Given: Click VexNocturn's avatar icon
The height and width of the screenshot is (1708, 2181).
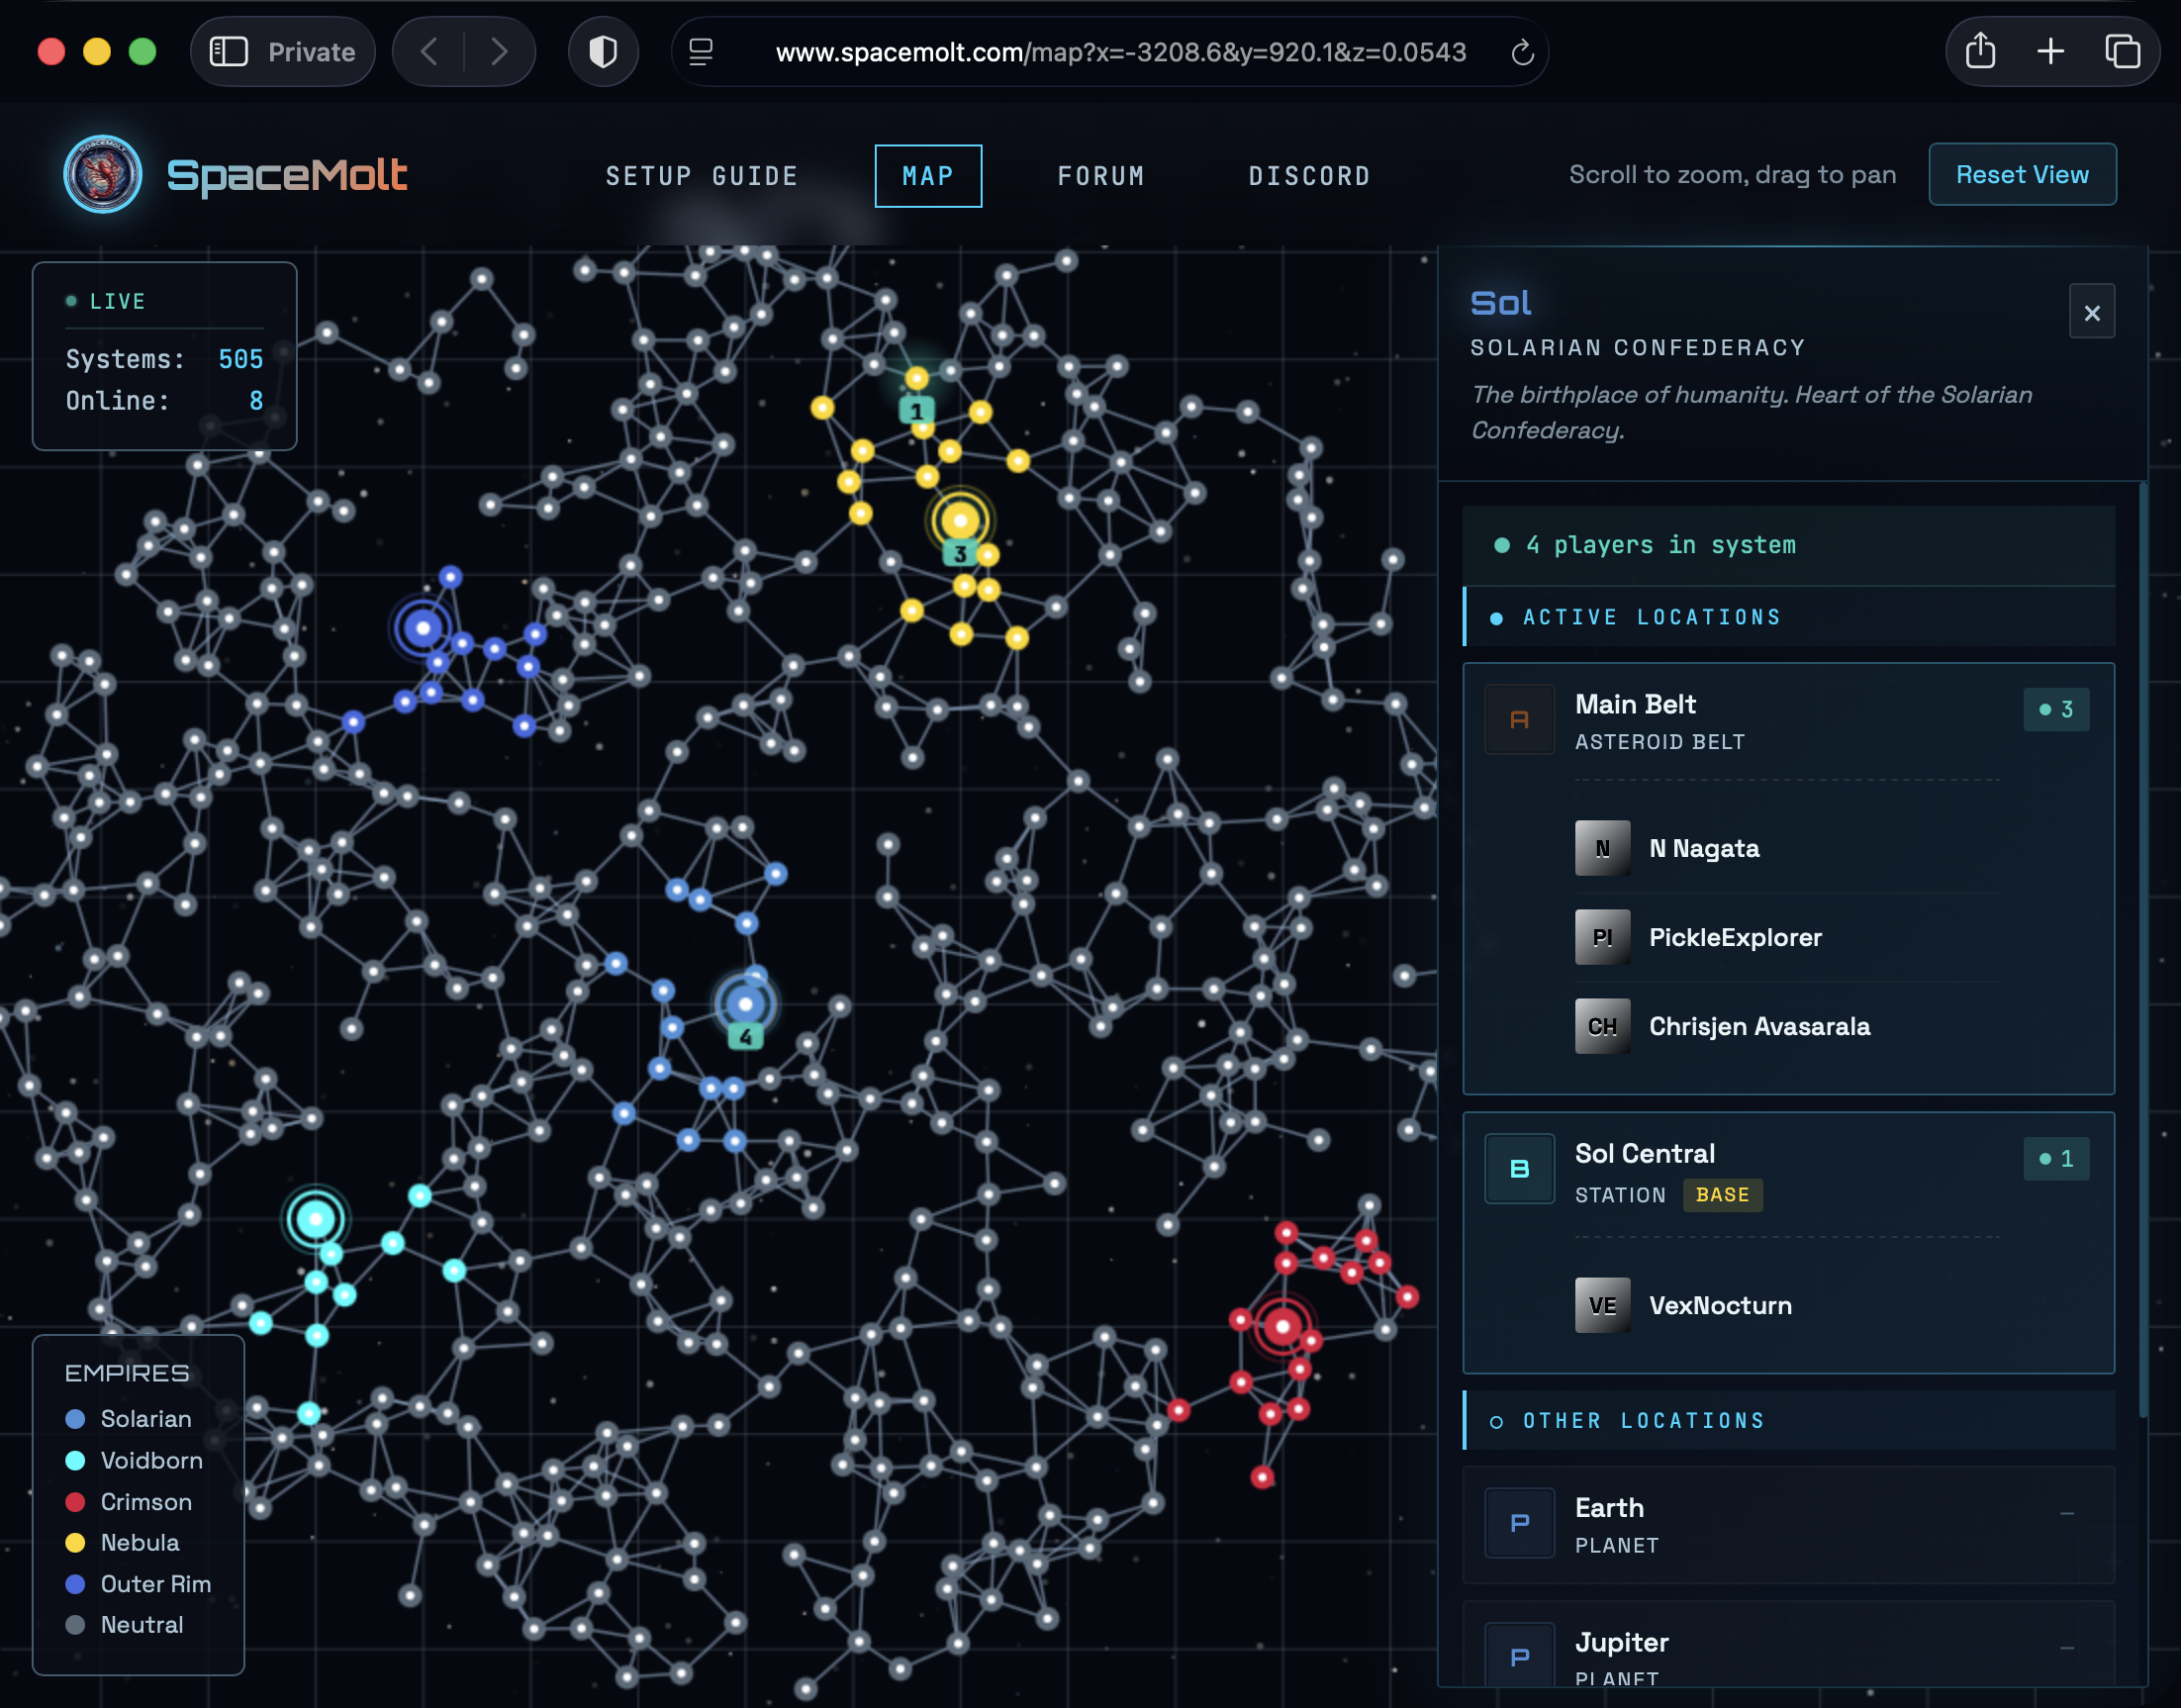Looking at the screenshot, I should tap(1602, 1304).
